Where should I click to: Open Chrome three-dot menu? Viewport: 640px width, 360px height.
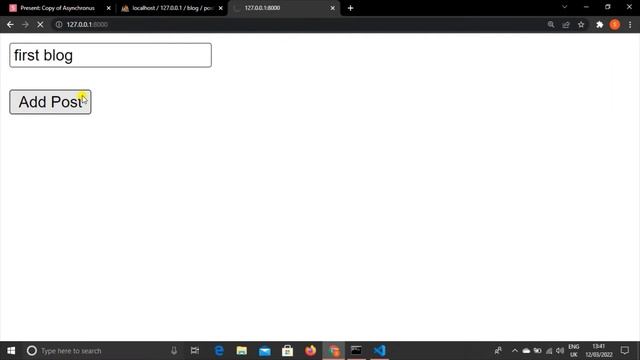pyautogui.click(x=630, y=25)
